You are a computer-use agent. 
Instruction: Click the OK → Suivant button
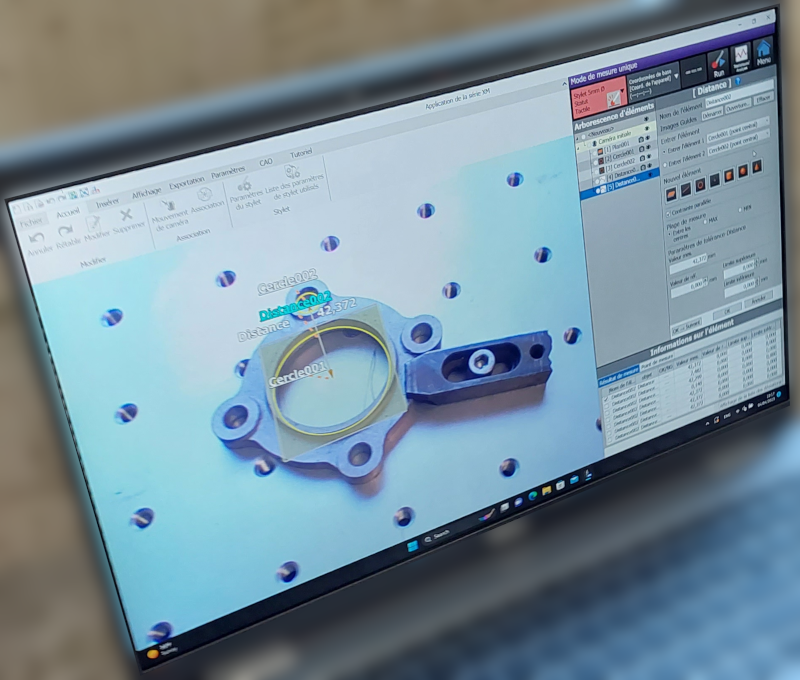click(686, 324)
